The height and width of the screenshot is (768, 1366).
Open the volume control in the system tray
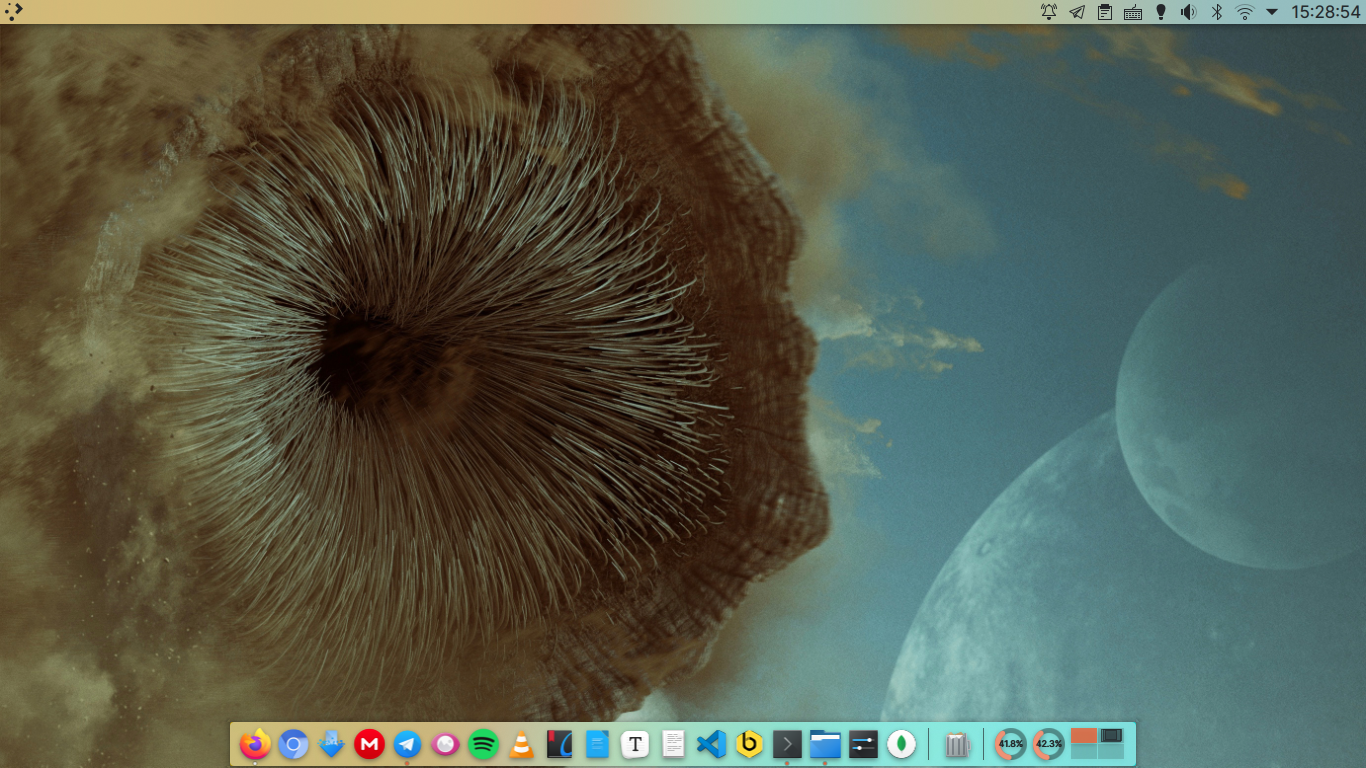pyautogui.click(x=1189, y=12)
